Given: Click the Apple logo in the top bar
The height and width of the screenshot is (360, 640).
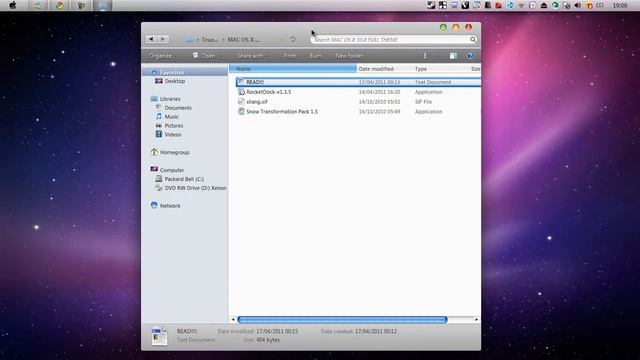Looking at the screenshot, I should [13, 5].
